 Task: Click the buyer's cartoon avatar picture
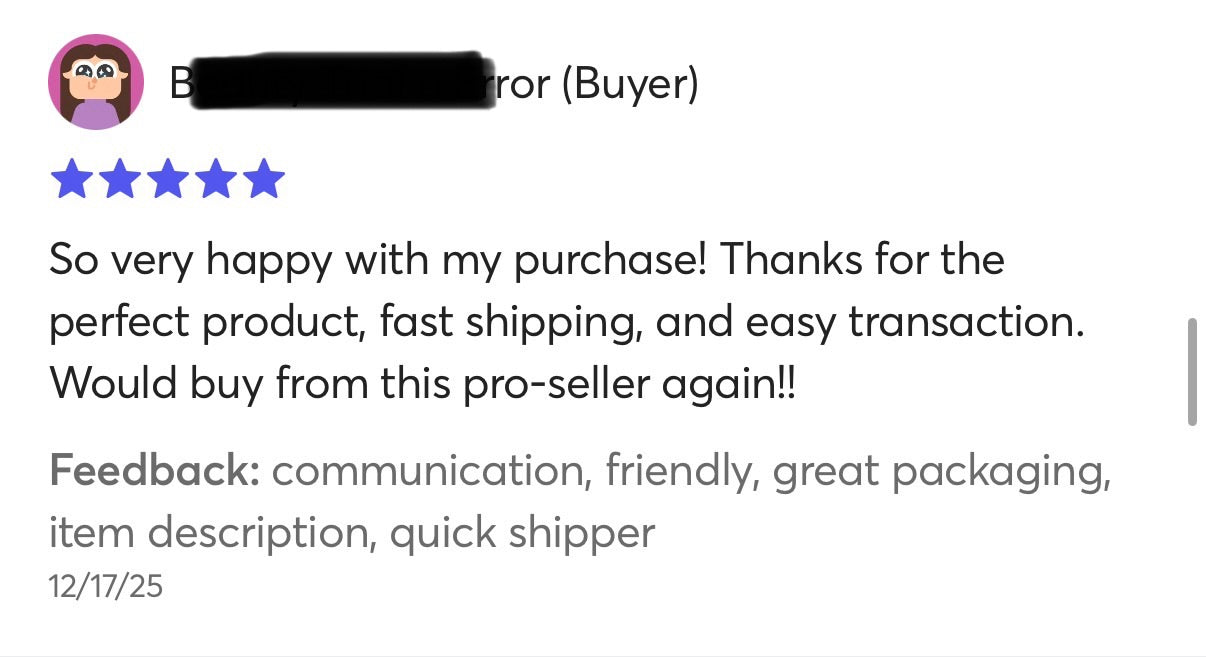[x=96, y=82]
